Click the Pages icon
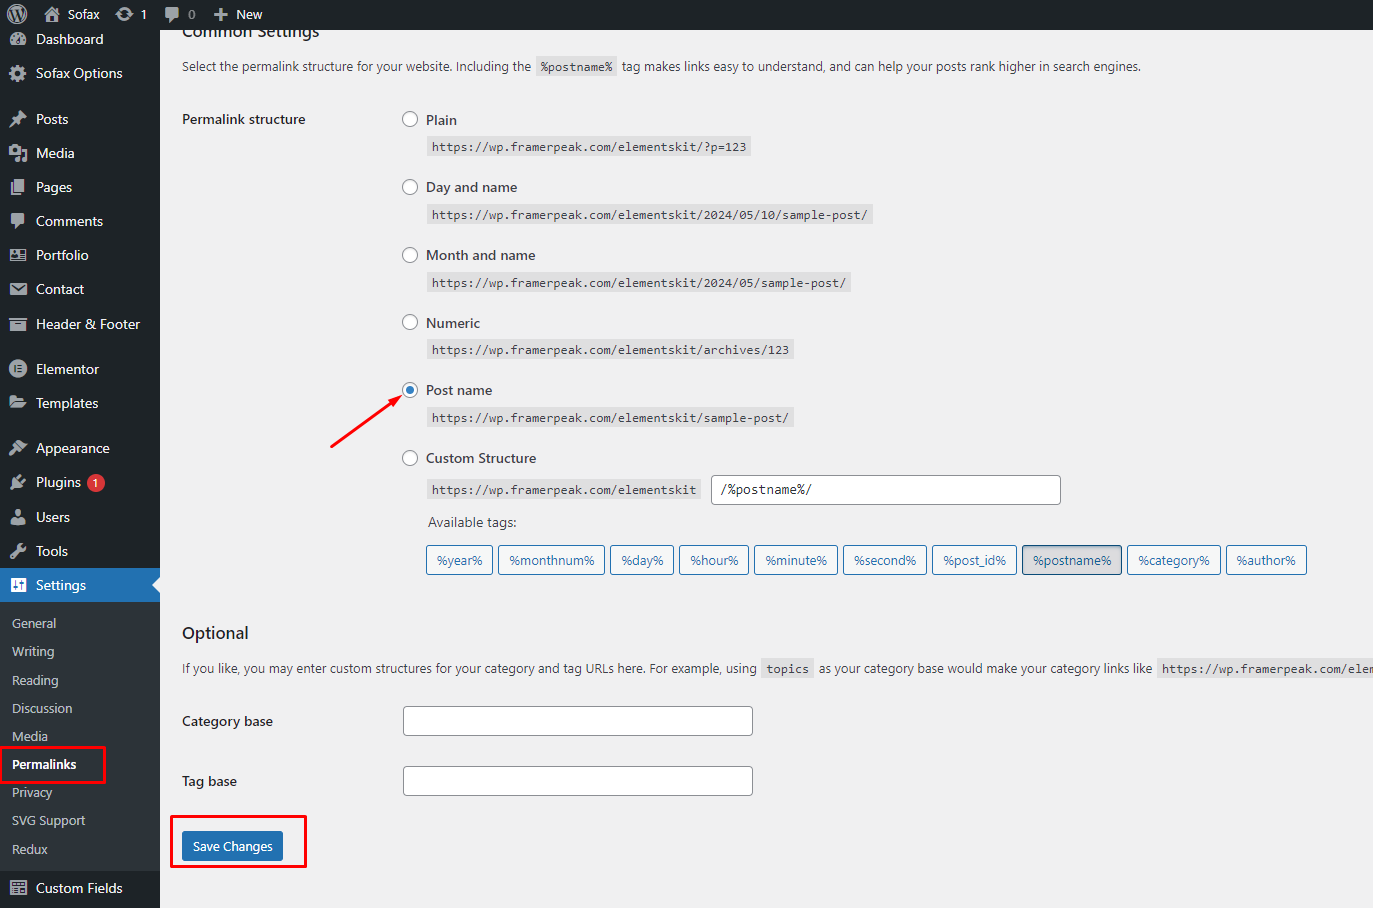 [18, 187]
